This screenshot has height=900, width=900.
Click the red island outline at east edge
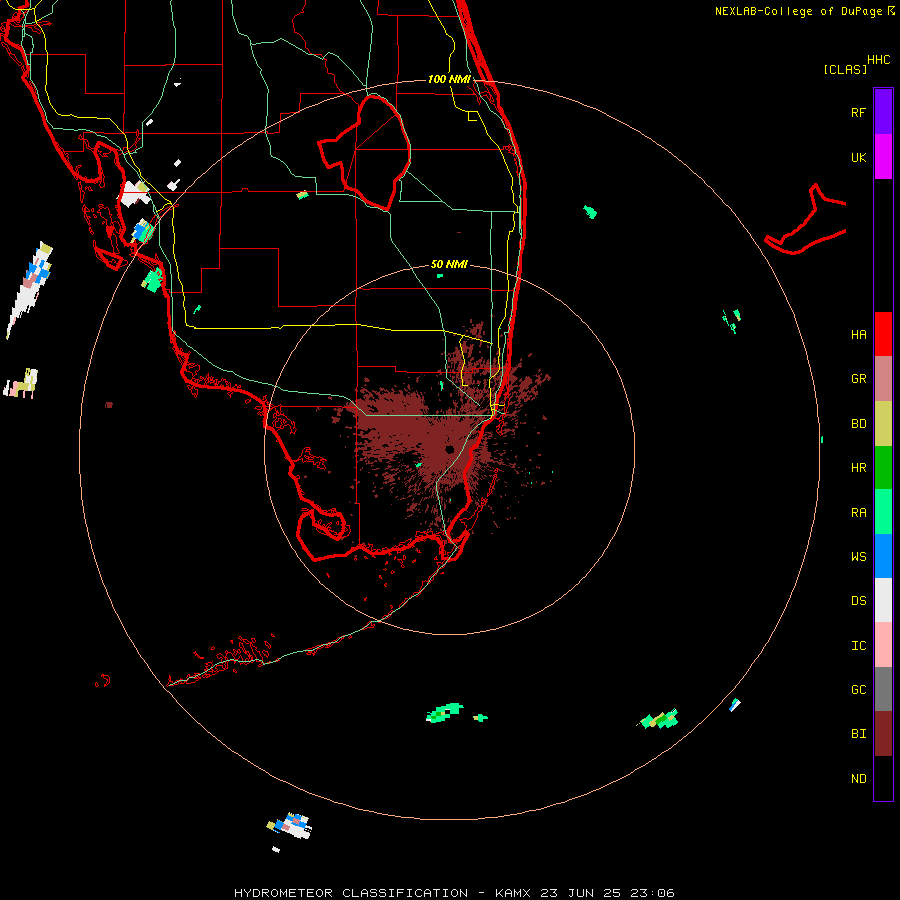tap(806, 221)
